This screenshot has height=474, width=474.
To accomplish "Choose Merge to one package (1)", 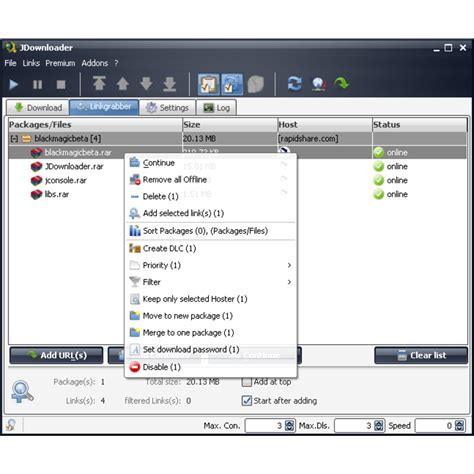I will point(211,333).
